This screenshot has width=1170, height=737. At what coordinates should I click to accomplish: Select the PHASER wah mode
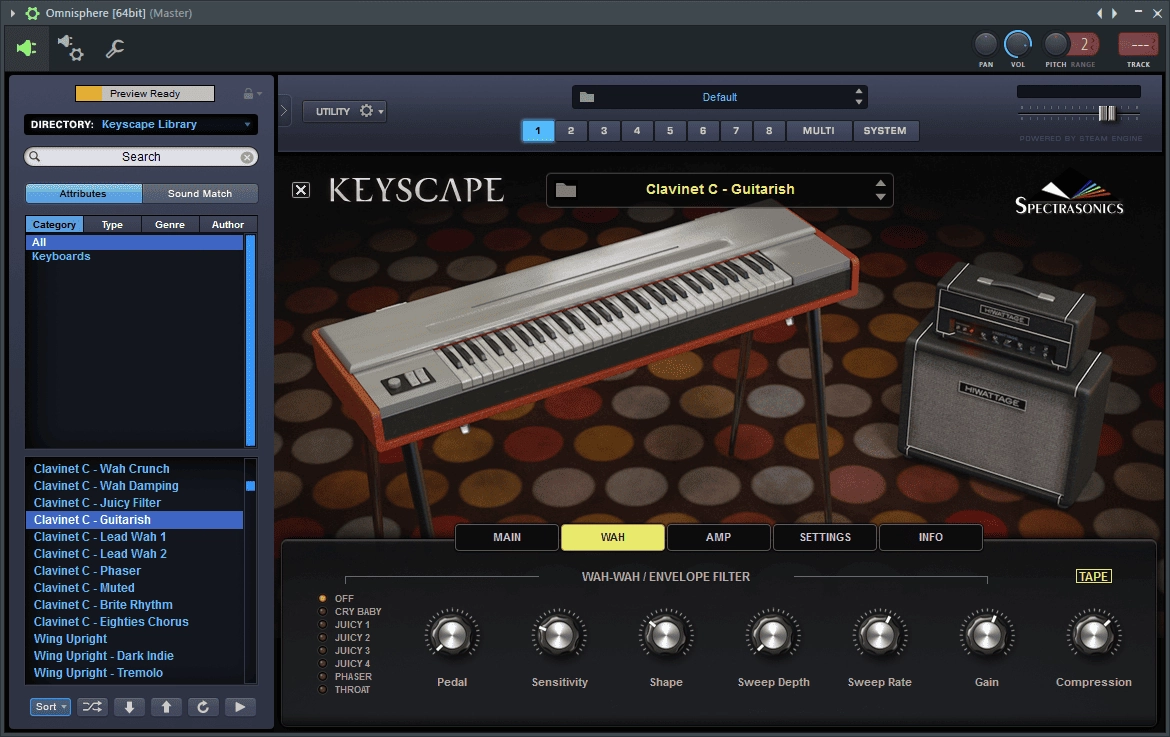(345, 677)
